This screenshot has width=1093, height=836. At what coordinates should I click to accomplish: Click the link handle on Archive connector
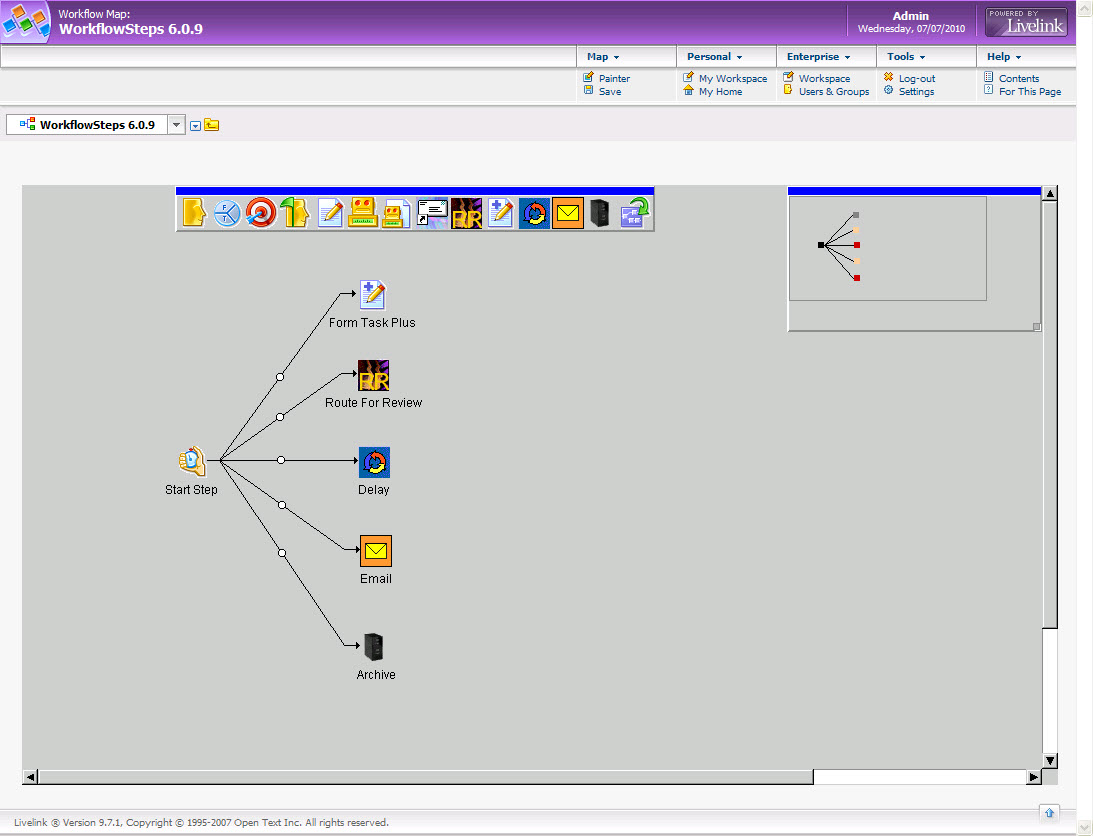coord(282,553)
